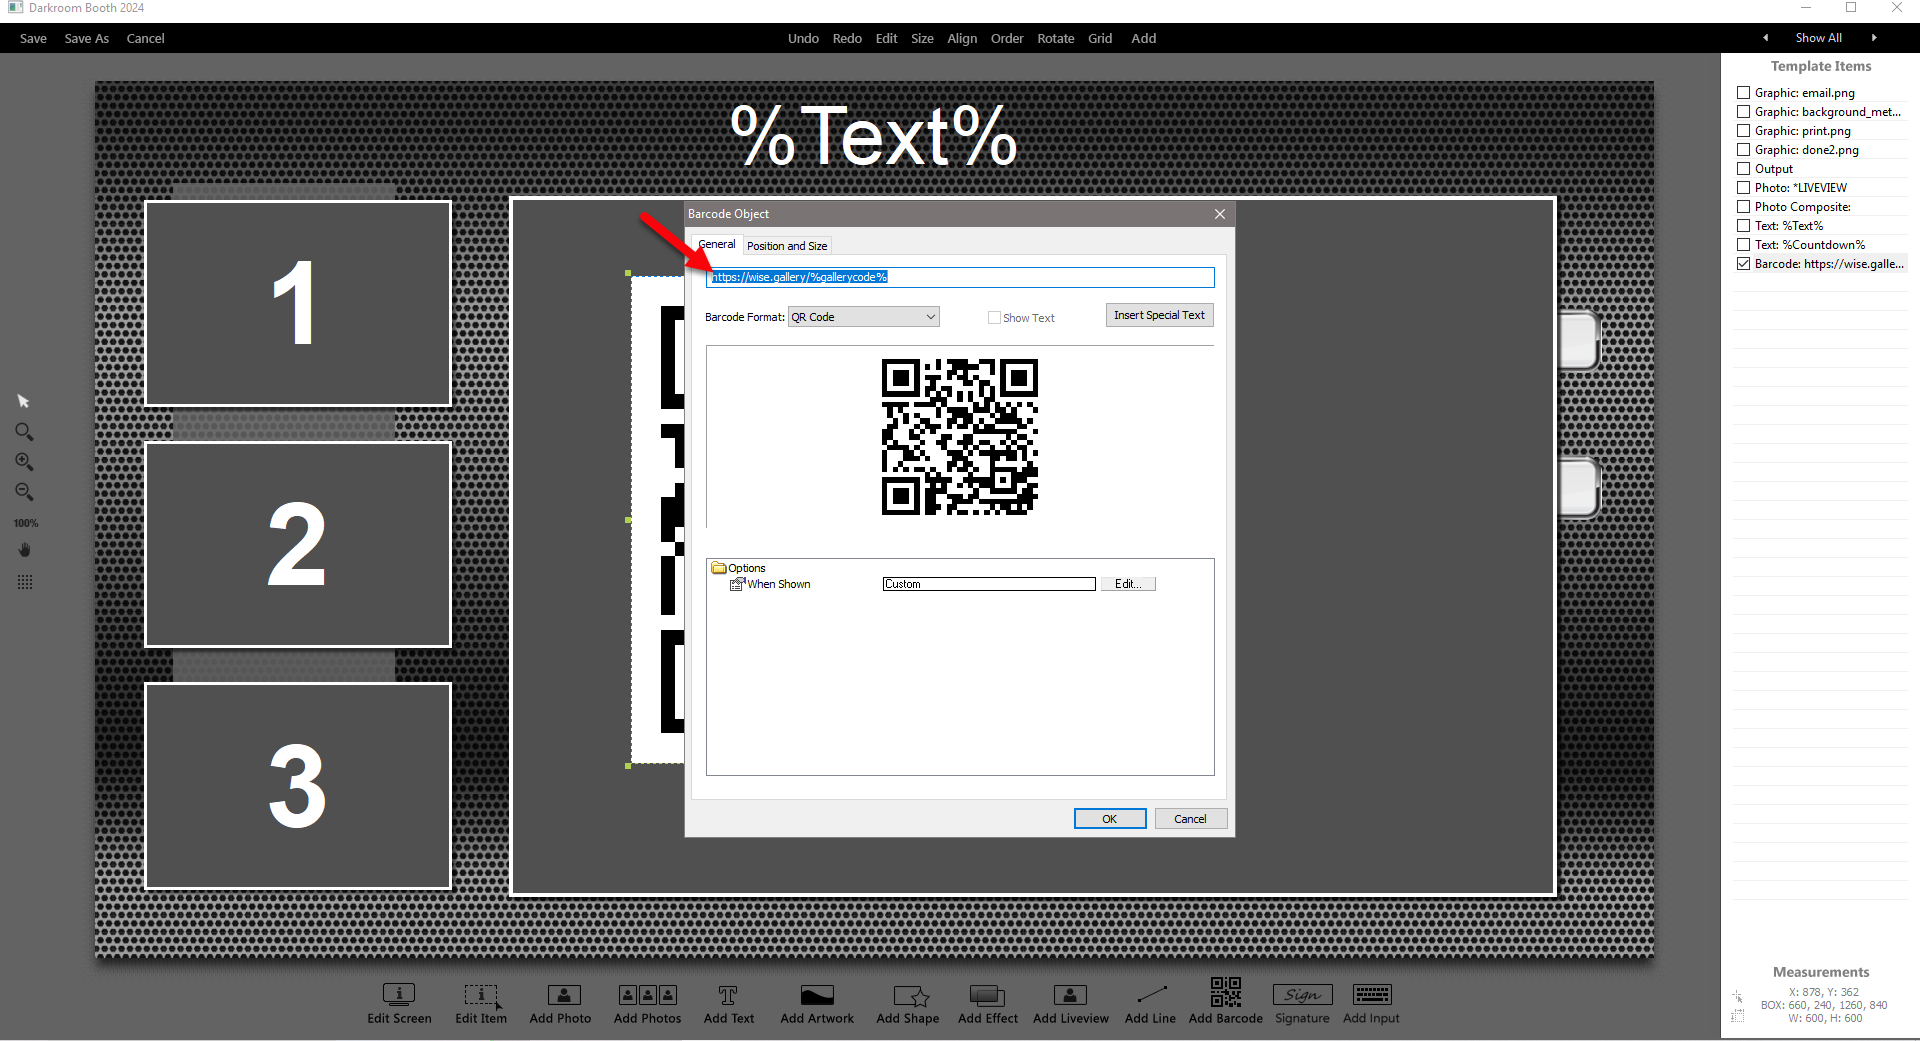
Task: Close the Barcode Object dialog
Action: coord(1220,214)
